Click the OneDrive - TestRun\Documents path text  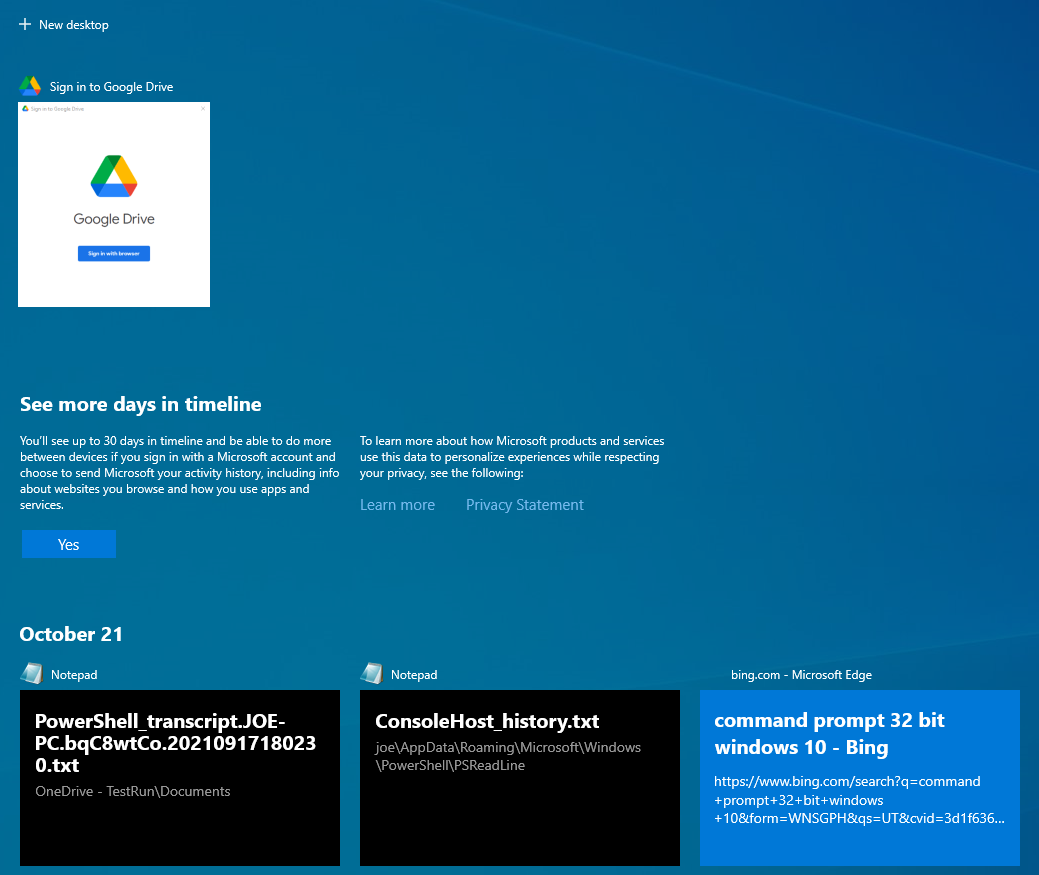pyautogui.click(x=133, y=792)
